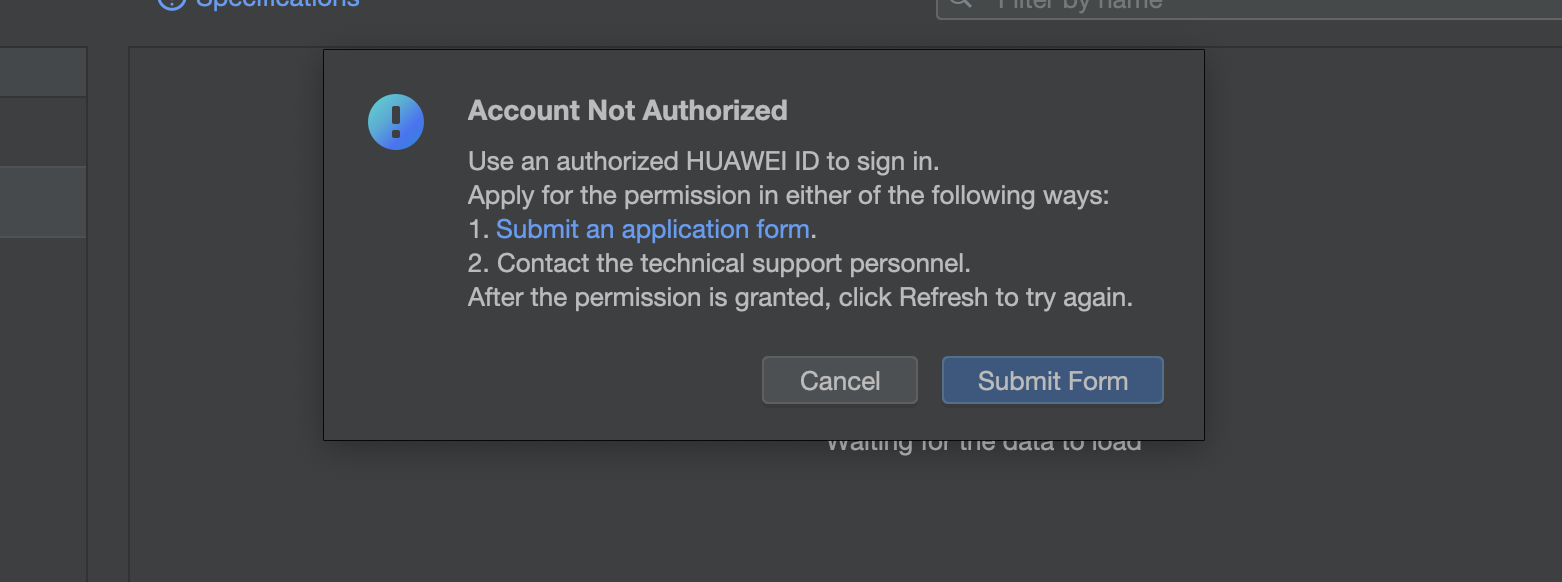Select the lower highlighted row in the left panel
This screenshot has height=582, width=1562.
pyautogui.click(x=43, y=202)
